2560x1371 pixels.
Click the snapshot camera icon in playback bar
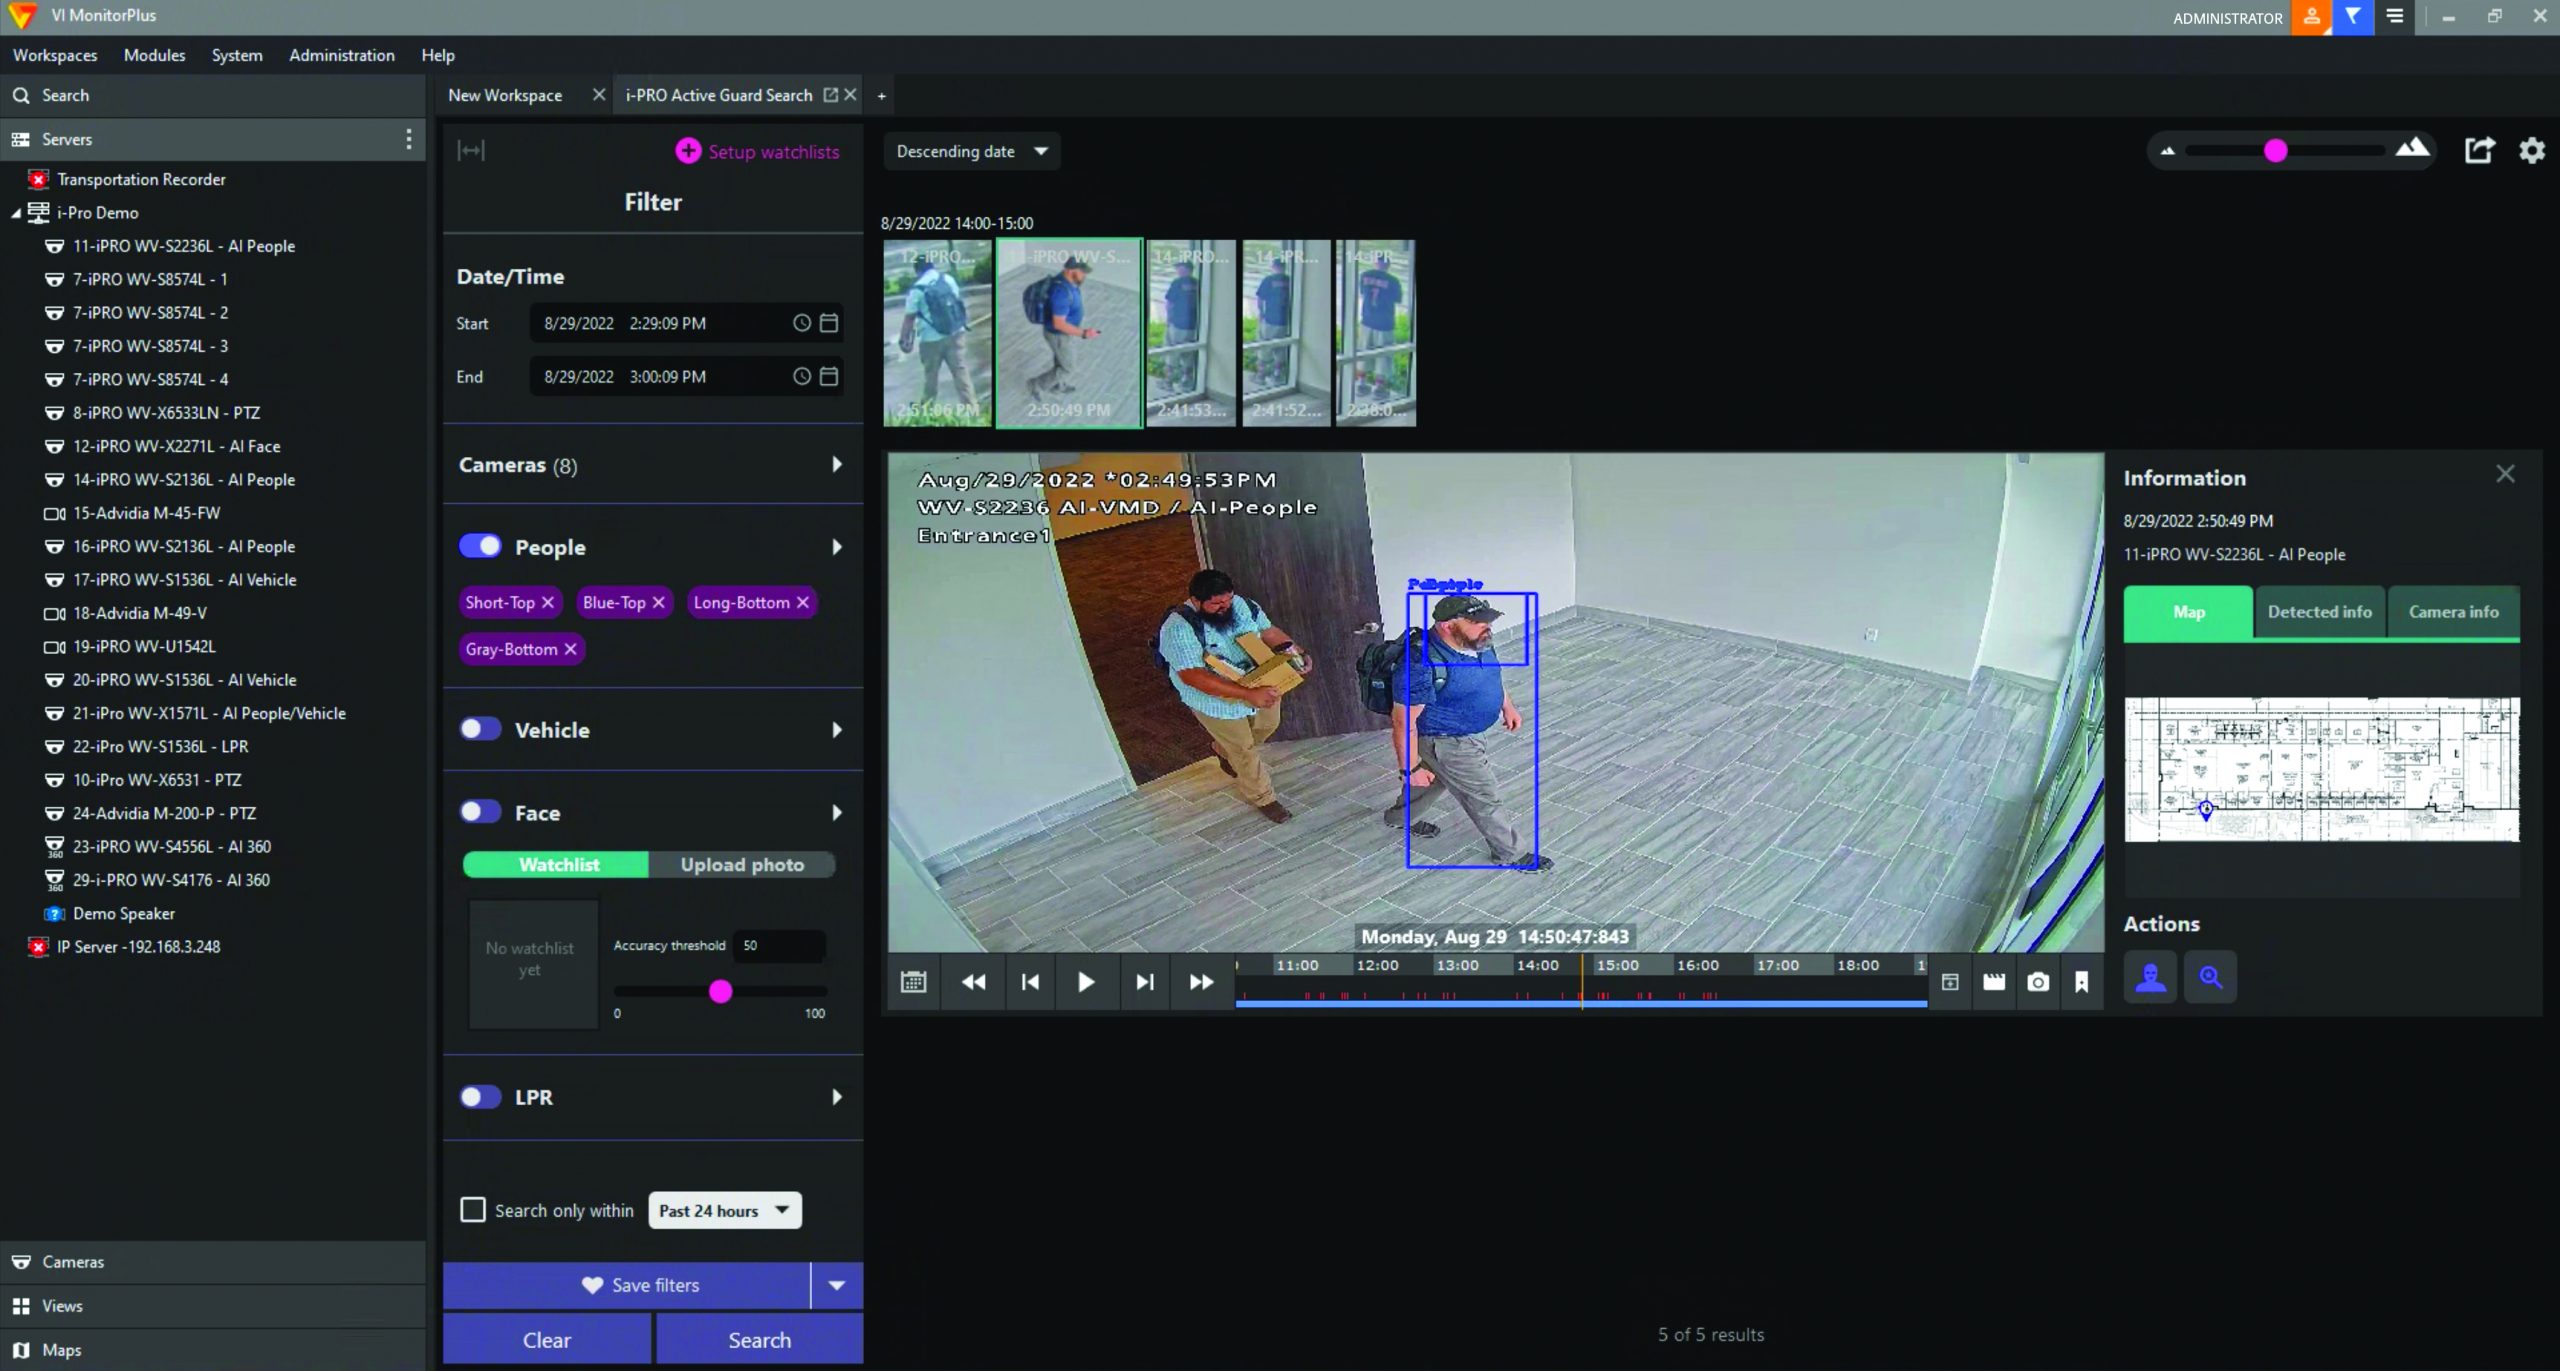coord(2037,982)
